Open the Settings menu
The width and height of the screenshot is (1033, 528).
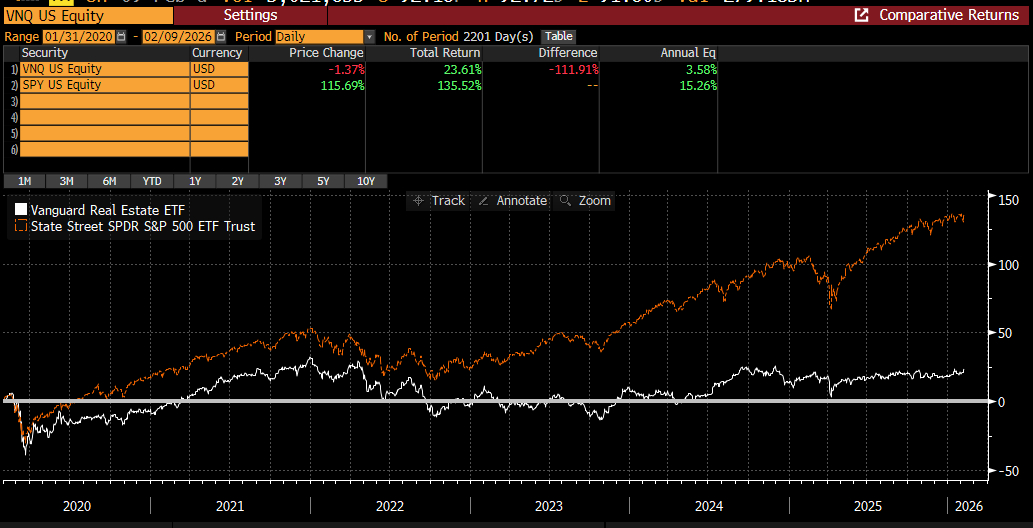pyautogui.click(x=250, y=15)
